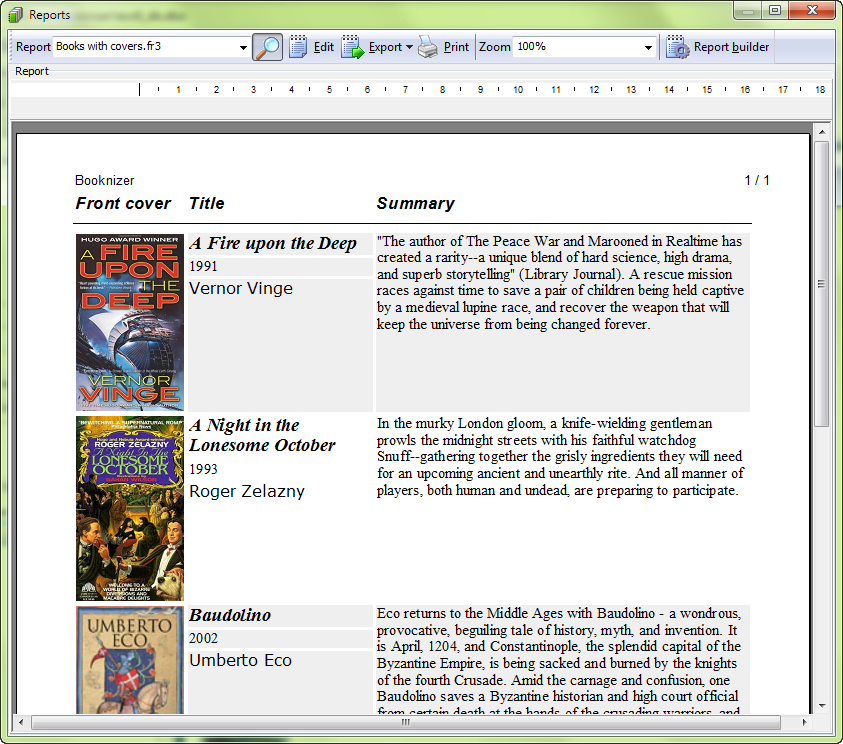Click the Export button label
This screenshot has height=744, width=843.
click(x=385, y=47)
